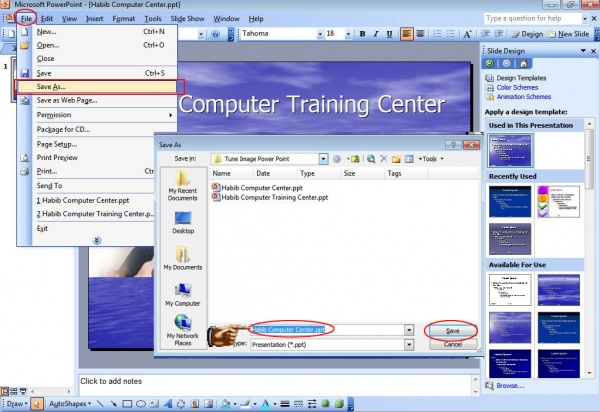Toggle bulleted list formatting
The width and height of the screenshot is (600, 412).
[x=451, y=34]
